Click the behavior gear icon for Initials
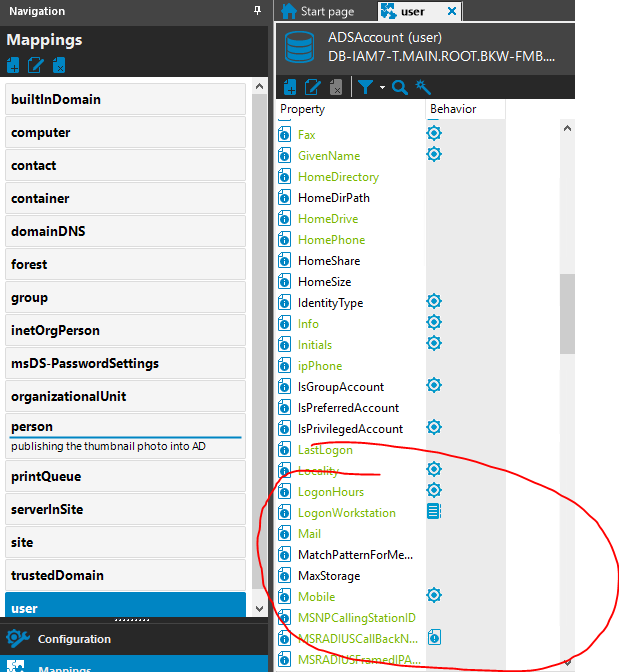619x672 pixels. pyautogui.click(x=434, y=343)
